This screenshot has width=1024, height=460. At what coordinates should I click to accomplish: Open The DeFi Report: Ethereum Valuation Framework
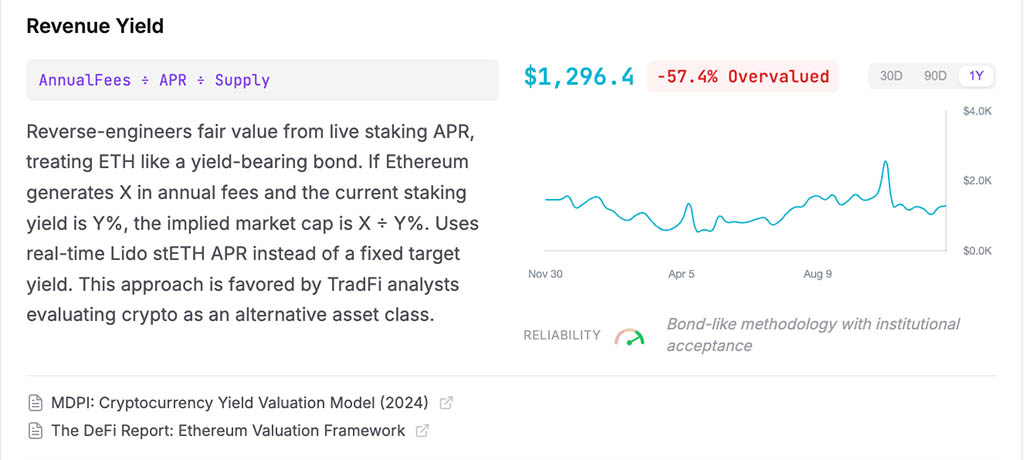click(x=228, y=431)
